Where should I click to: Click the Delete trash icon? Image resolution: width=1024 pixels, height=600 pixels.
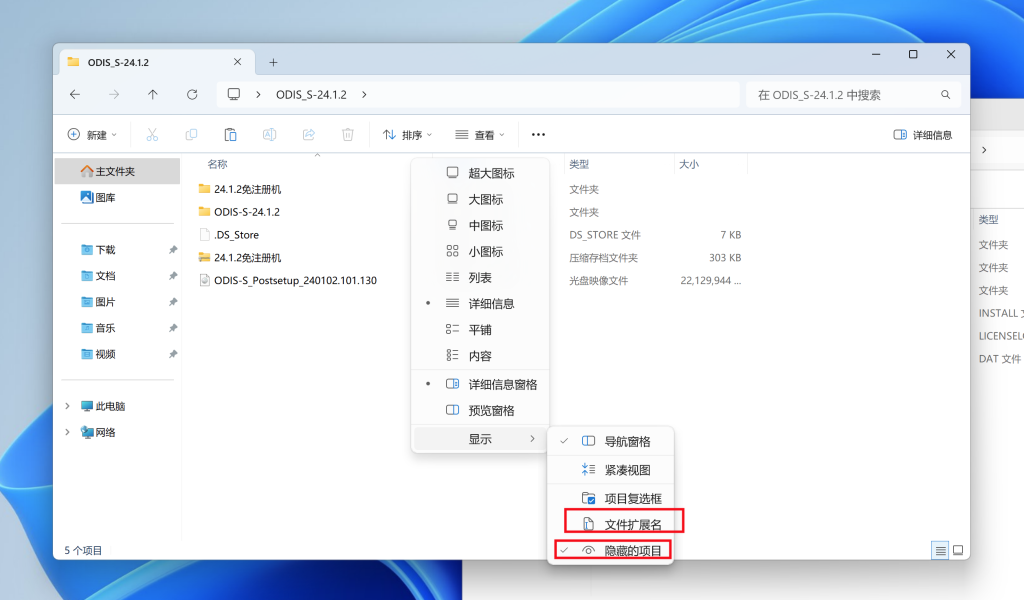(x=348, y=134)
